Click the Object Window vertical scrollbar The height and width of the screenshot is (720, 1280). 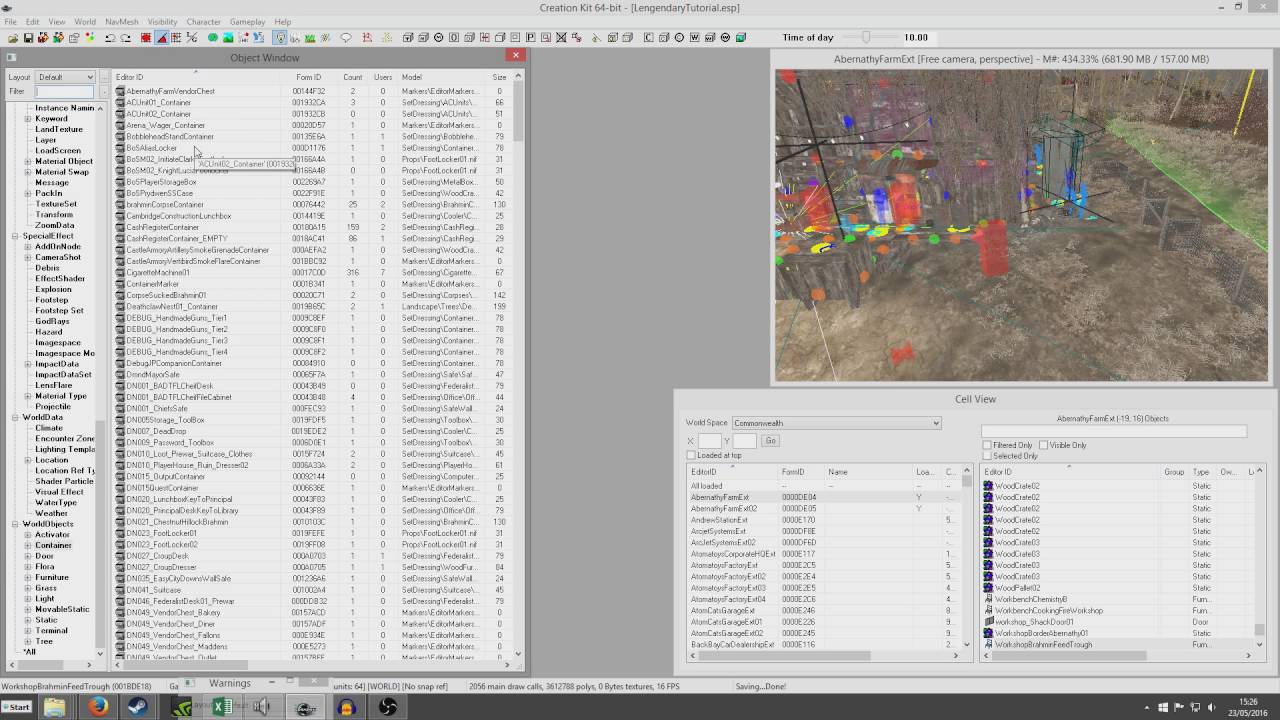click(518, 370)
